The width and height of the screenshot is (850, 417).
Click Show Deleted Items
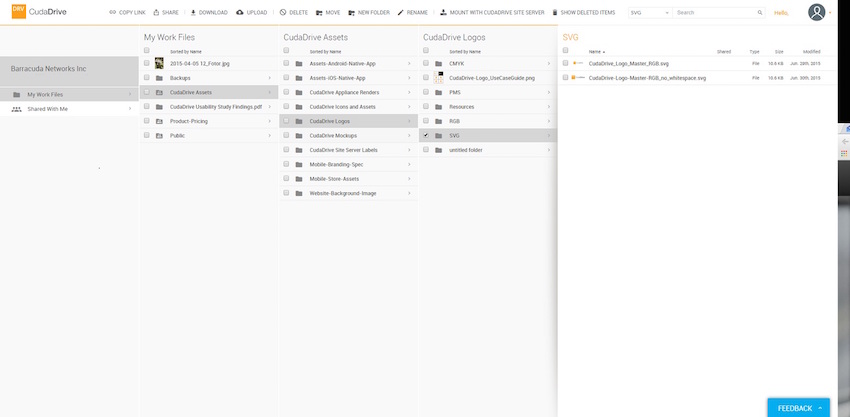tap(584, 12)
